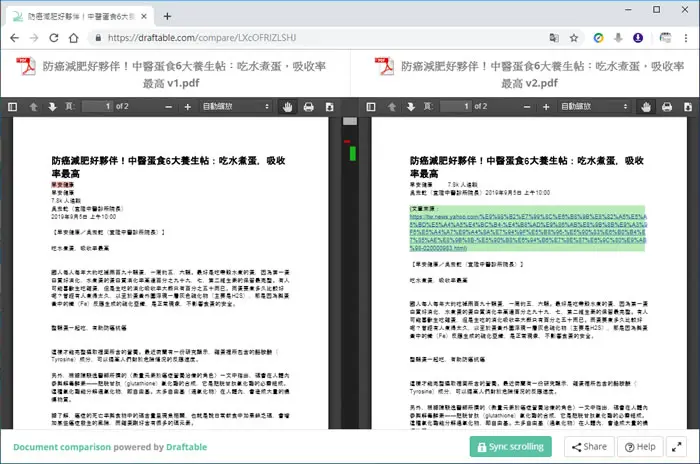Open the yahoo news link in right document

528,232
